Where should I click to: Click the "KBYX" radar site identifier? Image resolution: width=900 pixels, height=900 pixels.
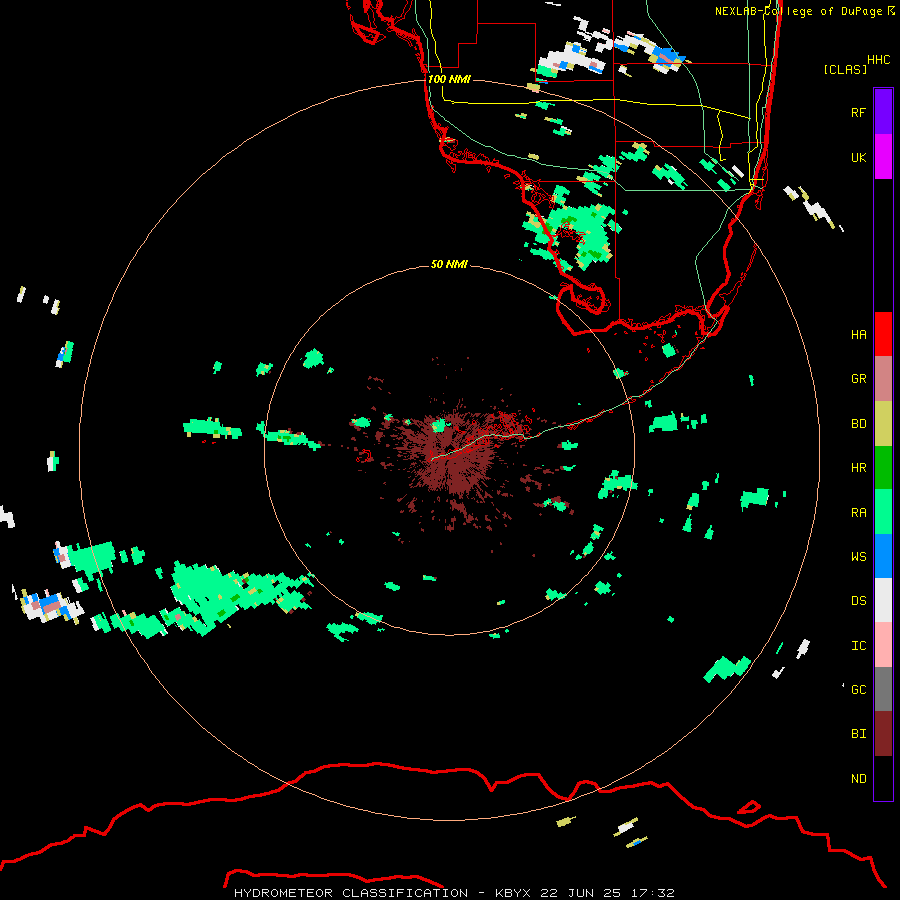pyautogui.click(x=513, y=893)
